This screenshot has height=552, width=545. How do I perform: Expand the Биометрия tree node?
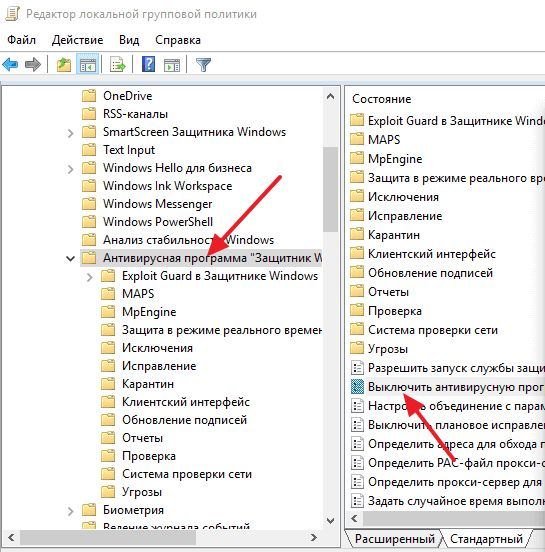pyautogui.click(x=70, y=511)
